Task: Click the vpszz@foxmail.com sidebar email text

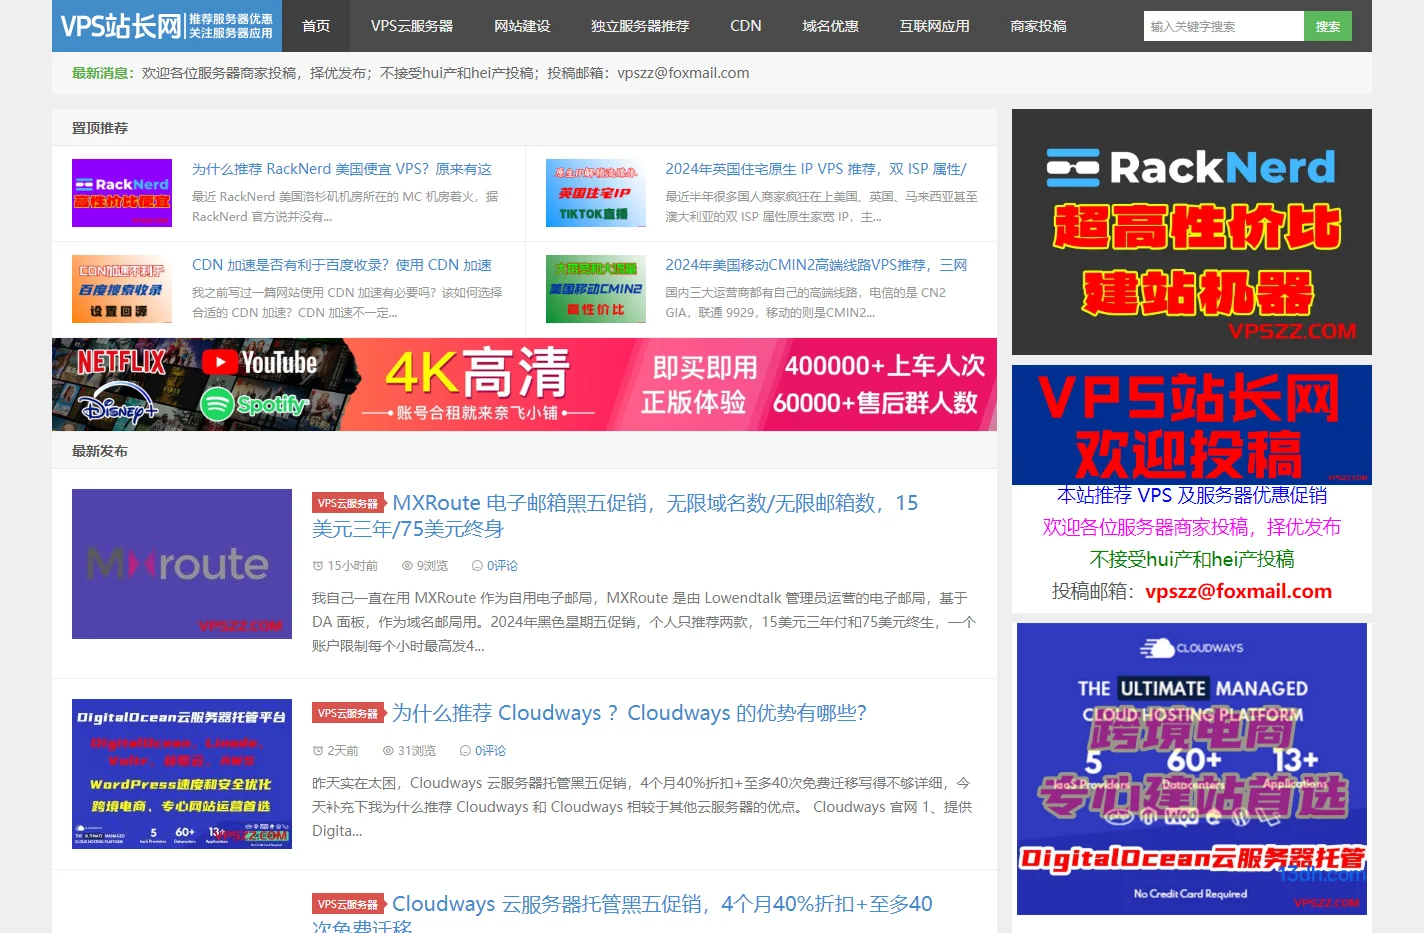Action: (1238, 591)
